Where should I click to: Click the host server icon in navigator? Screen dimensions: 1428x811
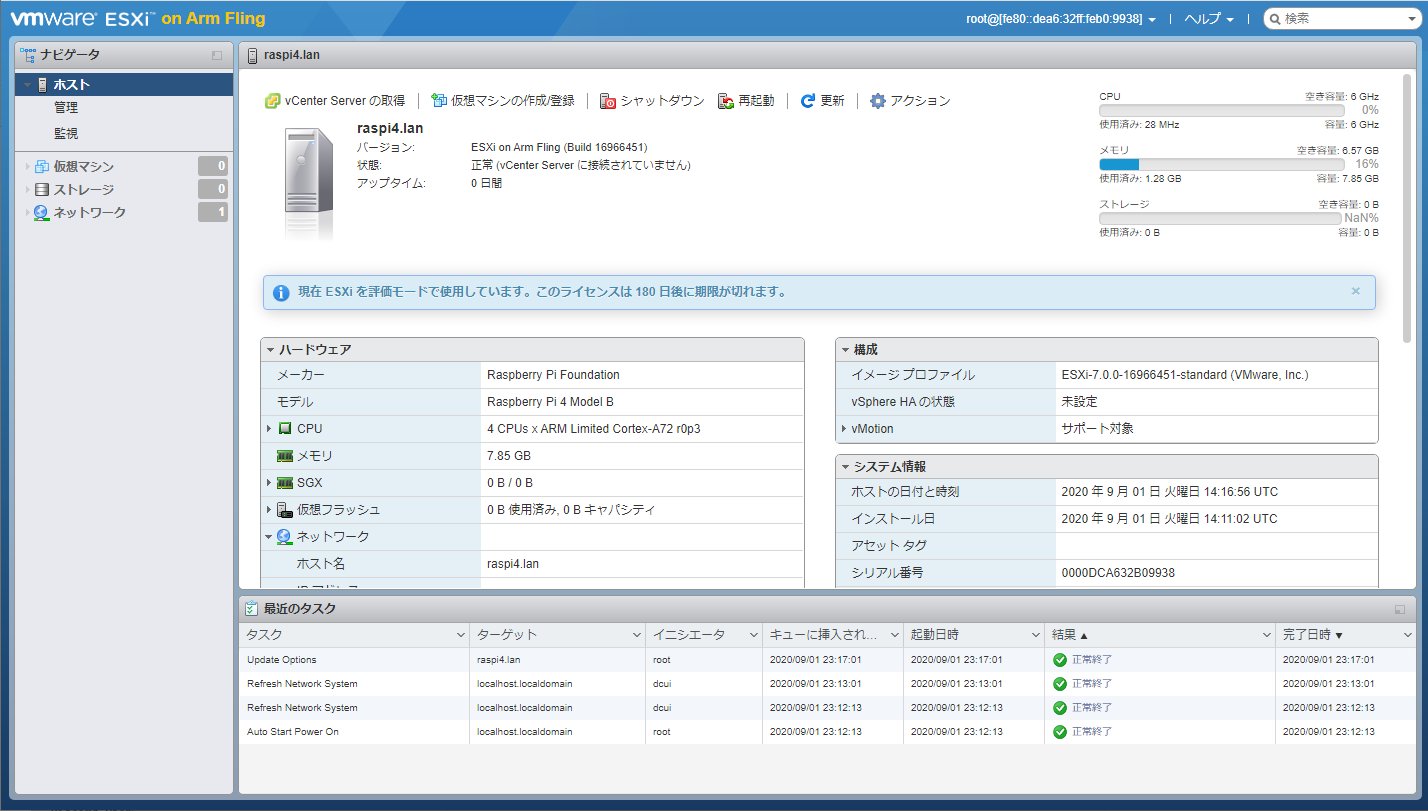pyautogui.click(x=42, y=85)
